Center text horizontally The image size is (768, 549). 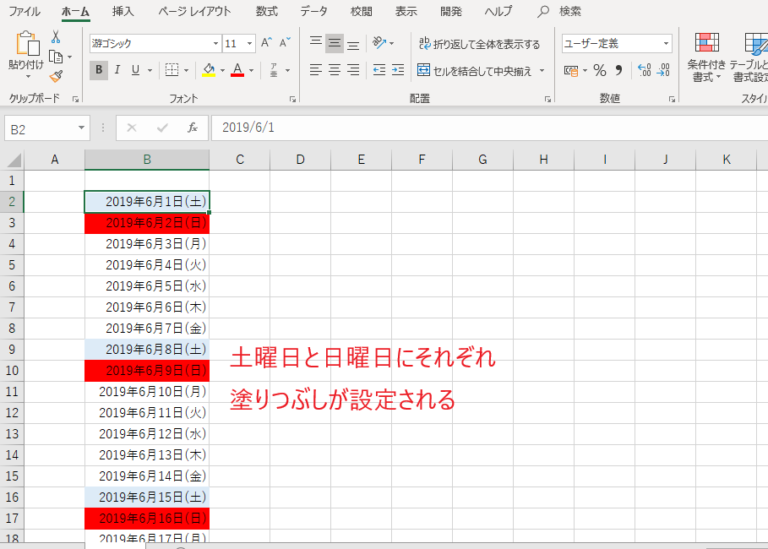click(x=335, y=70)
